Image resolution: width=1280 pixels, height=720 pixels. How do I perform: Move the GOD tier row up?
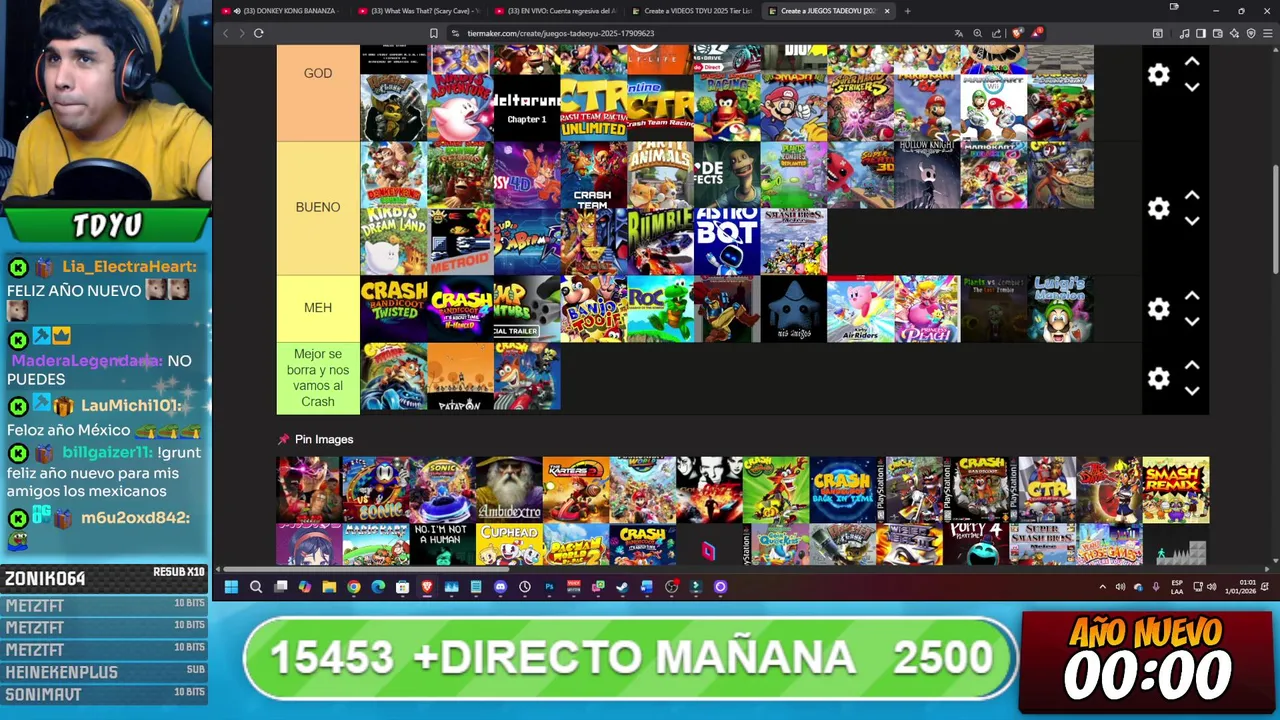tap(1192, 62)
